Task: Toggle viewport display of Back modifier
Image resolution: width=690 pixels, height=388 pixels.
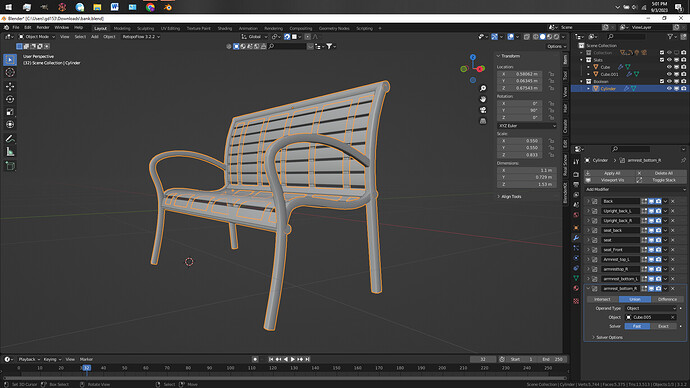Action: point(651,201)
